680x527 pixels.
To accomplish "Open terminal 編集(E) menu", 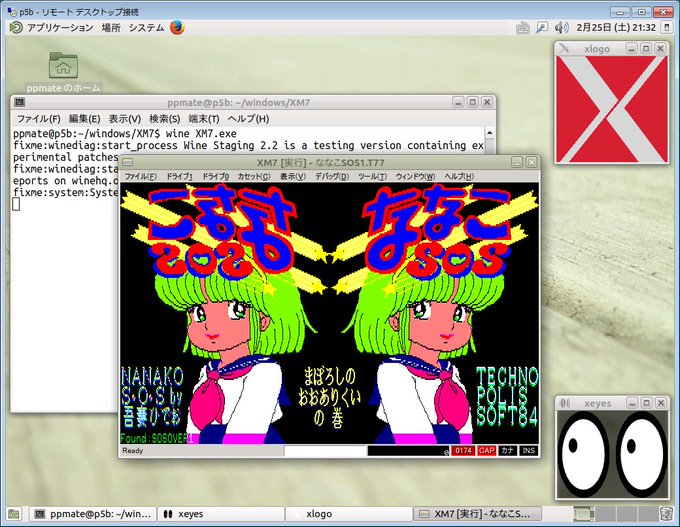I will click(85, 119).
